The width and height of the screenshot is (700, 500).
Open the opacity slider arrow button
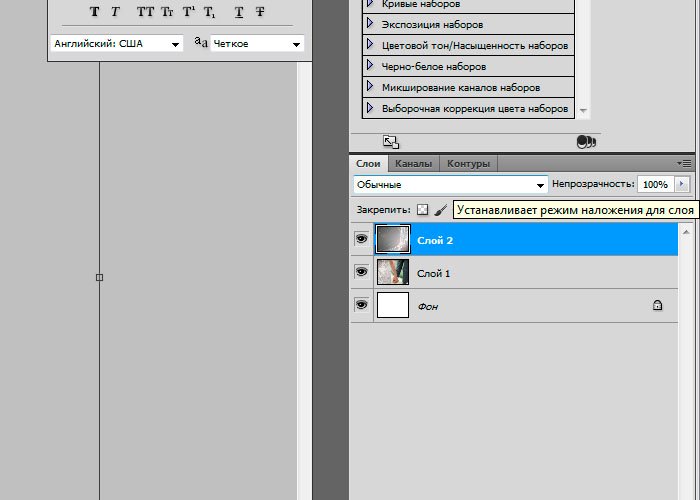point(682,185)
